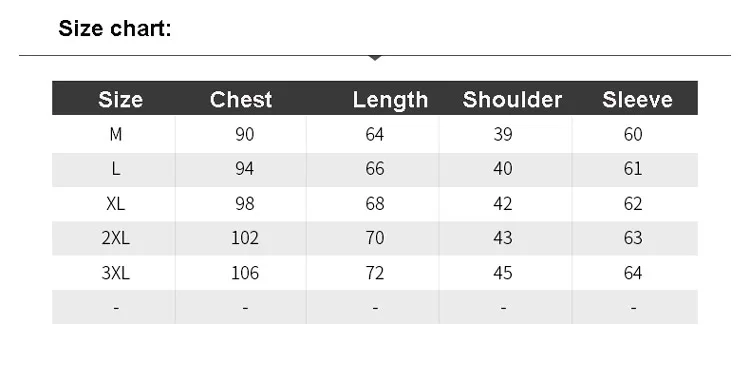
Task: Click the Size column header
Action: [x=121, y=100]
